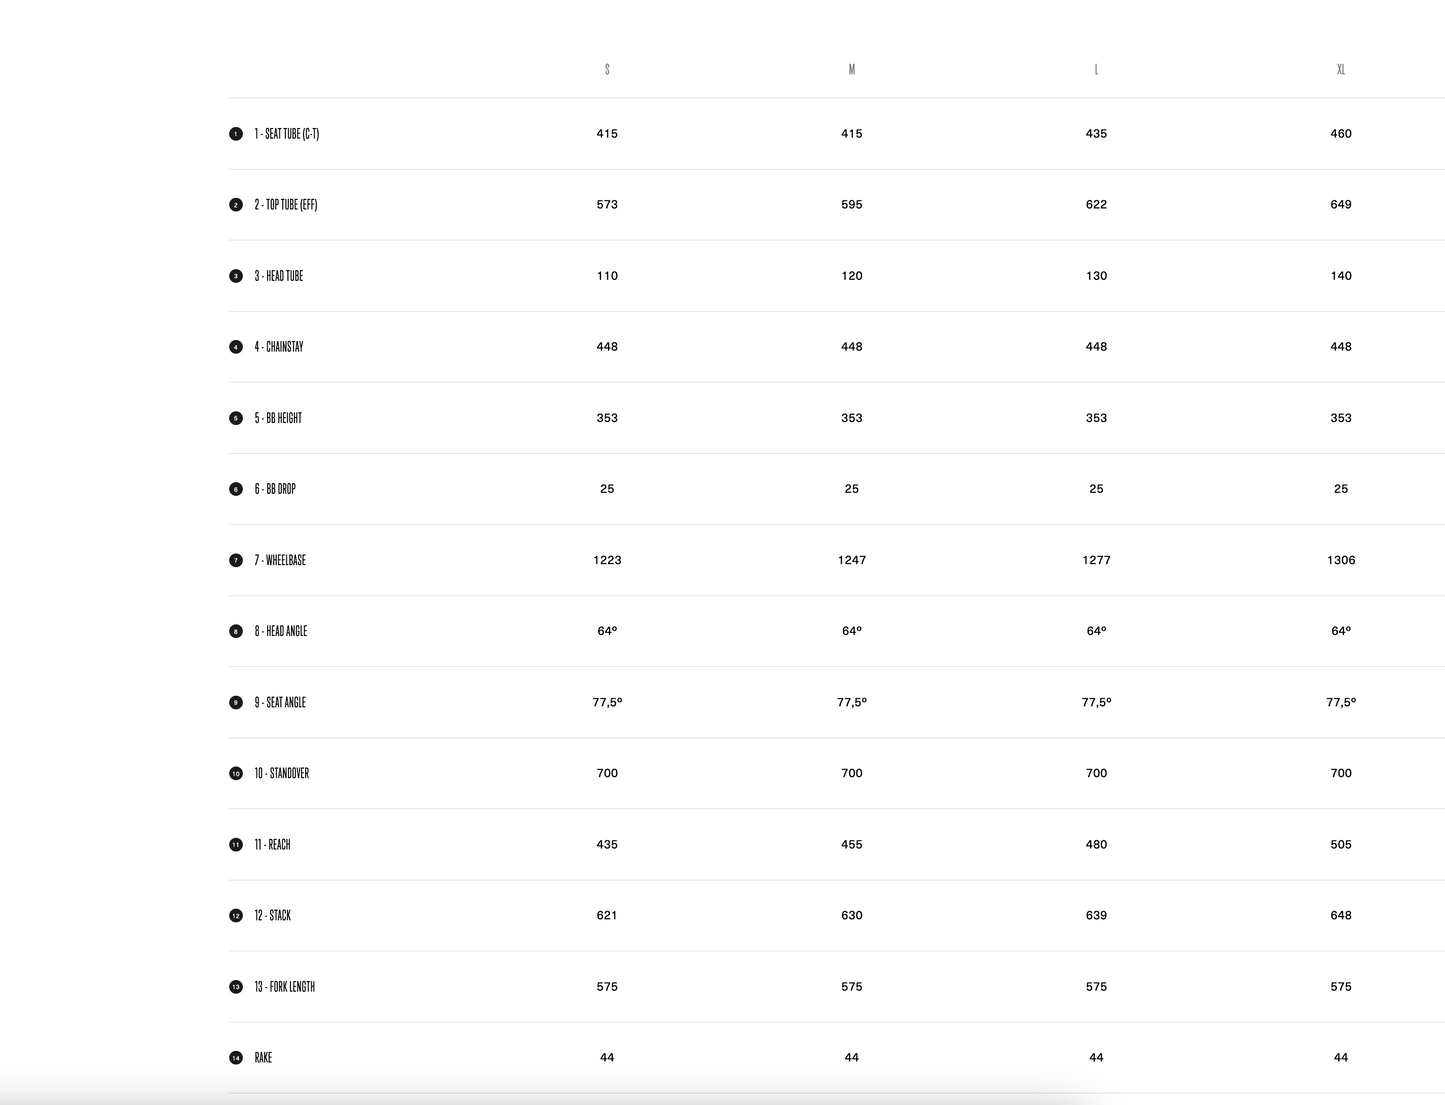Image resolution: width=1445 pixels, height=1105 pixels.
Task: Select the M size column header
Action: pos(852,69)
